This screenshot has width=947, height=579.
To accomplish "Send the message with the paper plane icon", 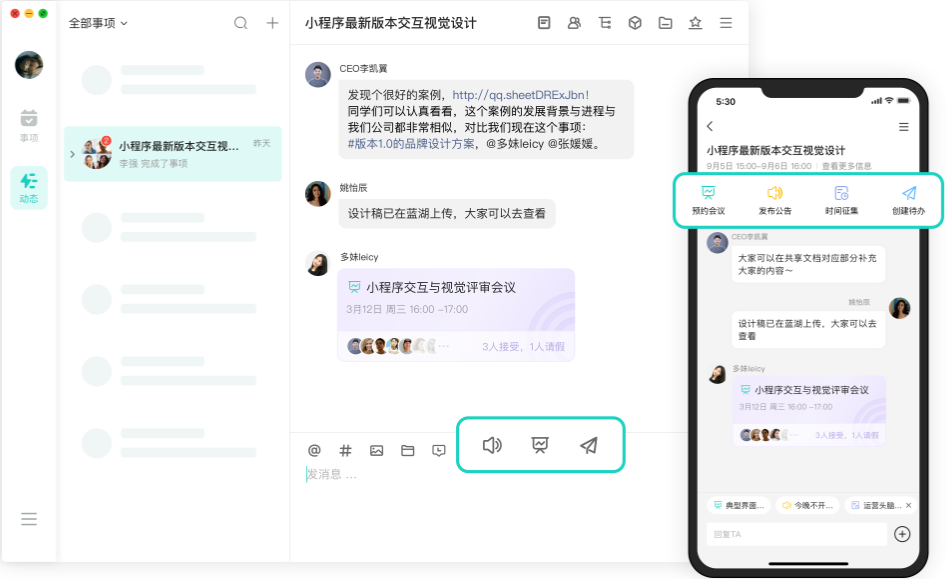I will click(590, 445).
